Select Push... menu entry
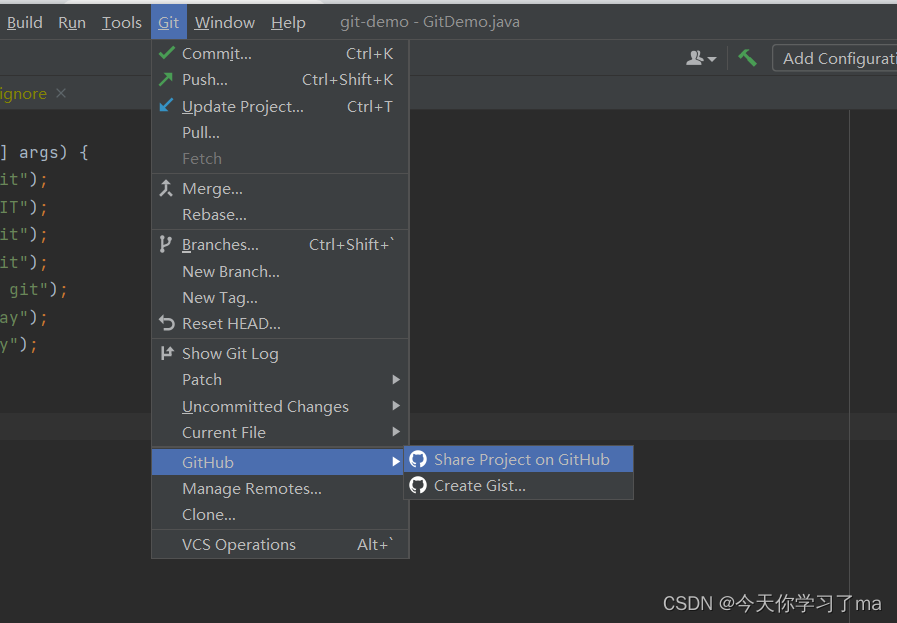 (x=280, y=80)
